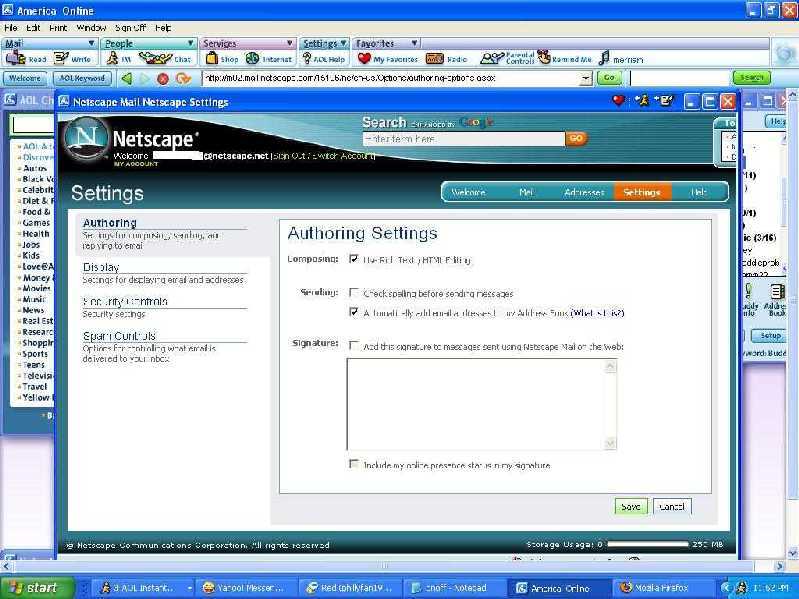Viewport: 799px width, 599px height.
Task: Open the Edit menu
Action: (x=33, y=28)
